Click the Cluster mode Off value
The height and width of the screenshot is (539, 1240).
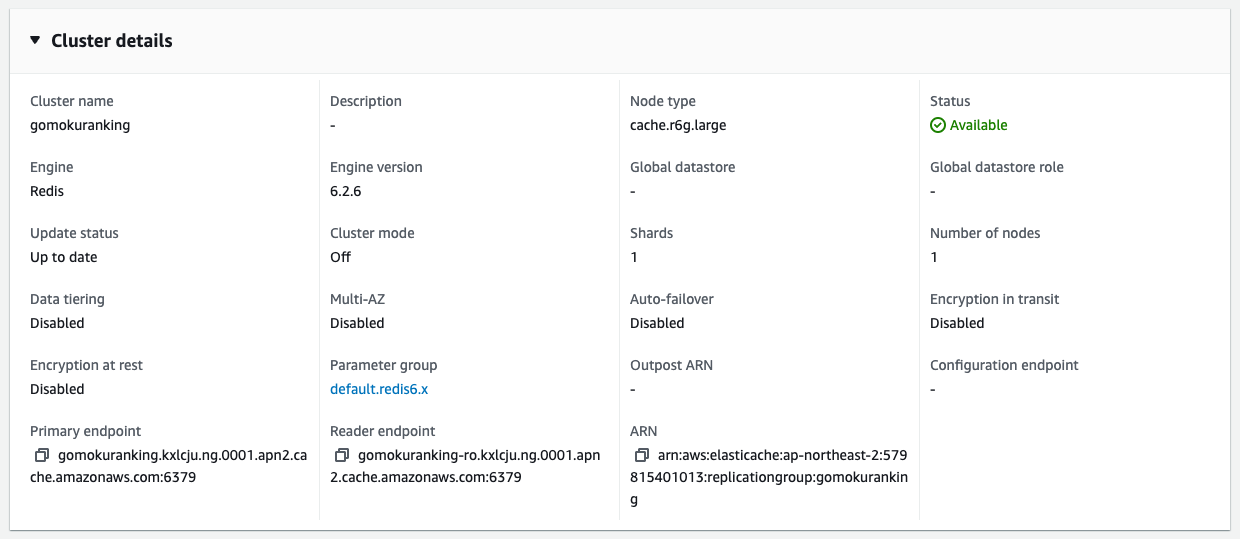(x=341, y=257)
